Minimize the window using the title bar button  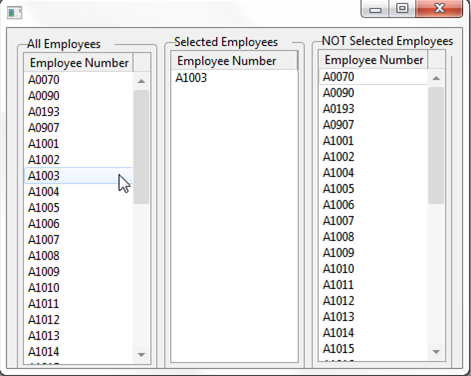(375, 9)
